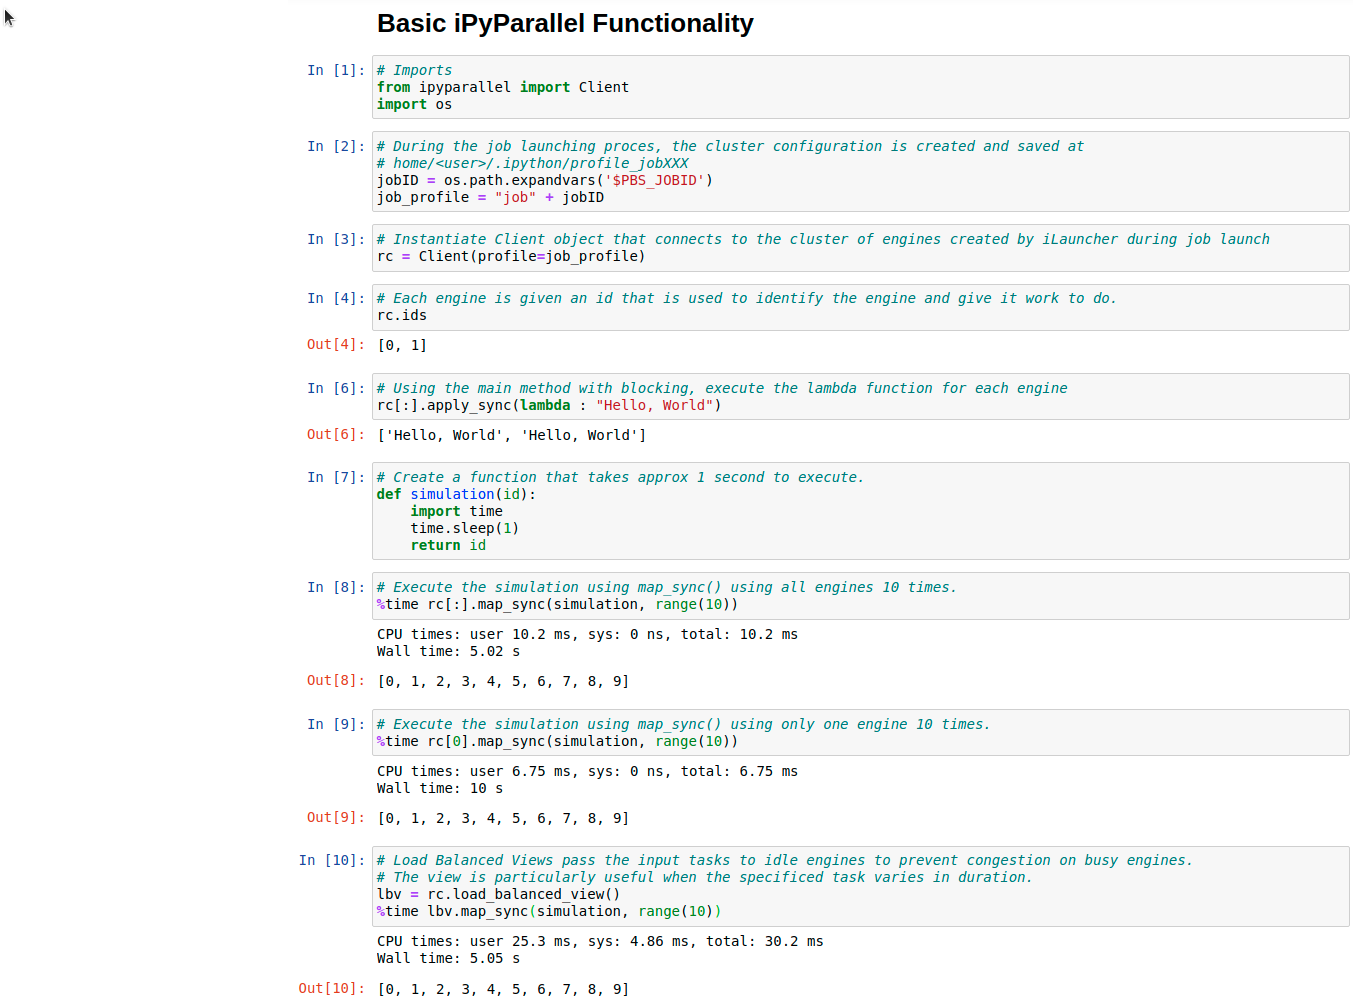Screen dimensions: 1353x1002
Task: Focus the Client(profile=job_profile) code cell
Action: (x=860, y=248)
